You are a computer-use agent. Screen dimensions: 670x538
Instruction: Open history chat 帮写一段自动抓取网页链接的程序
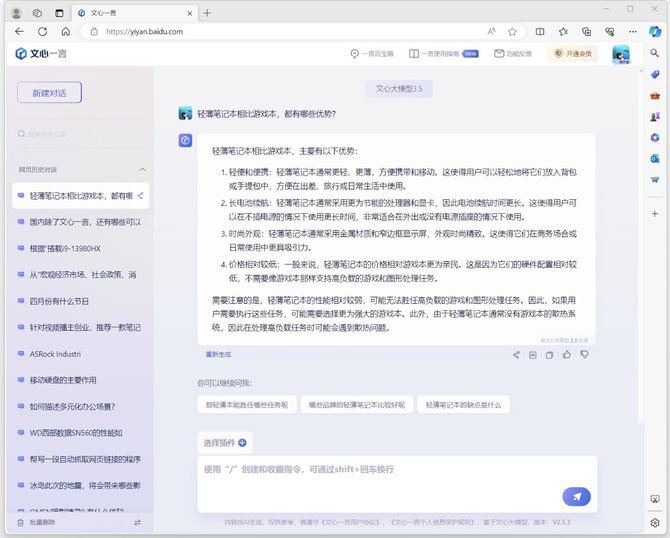click(81, 459)
